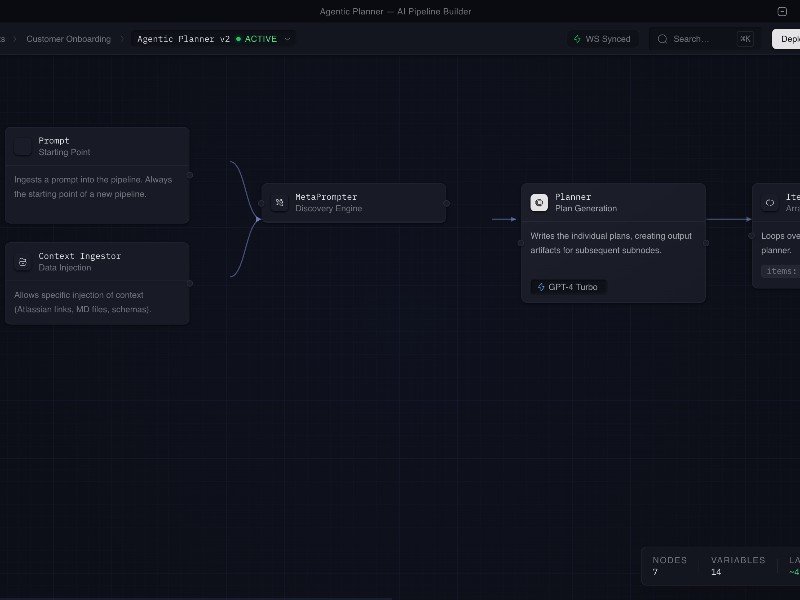Open the Customer Onboarding breadcrumb
The width and height of the screenshot is (800, 600).
pos(69,39)
